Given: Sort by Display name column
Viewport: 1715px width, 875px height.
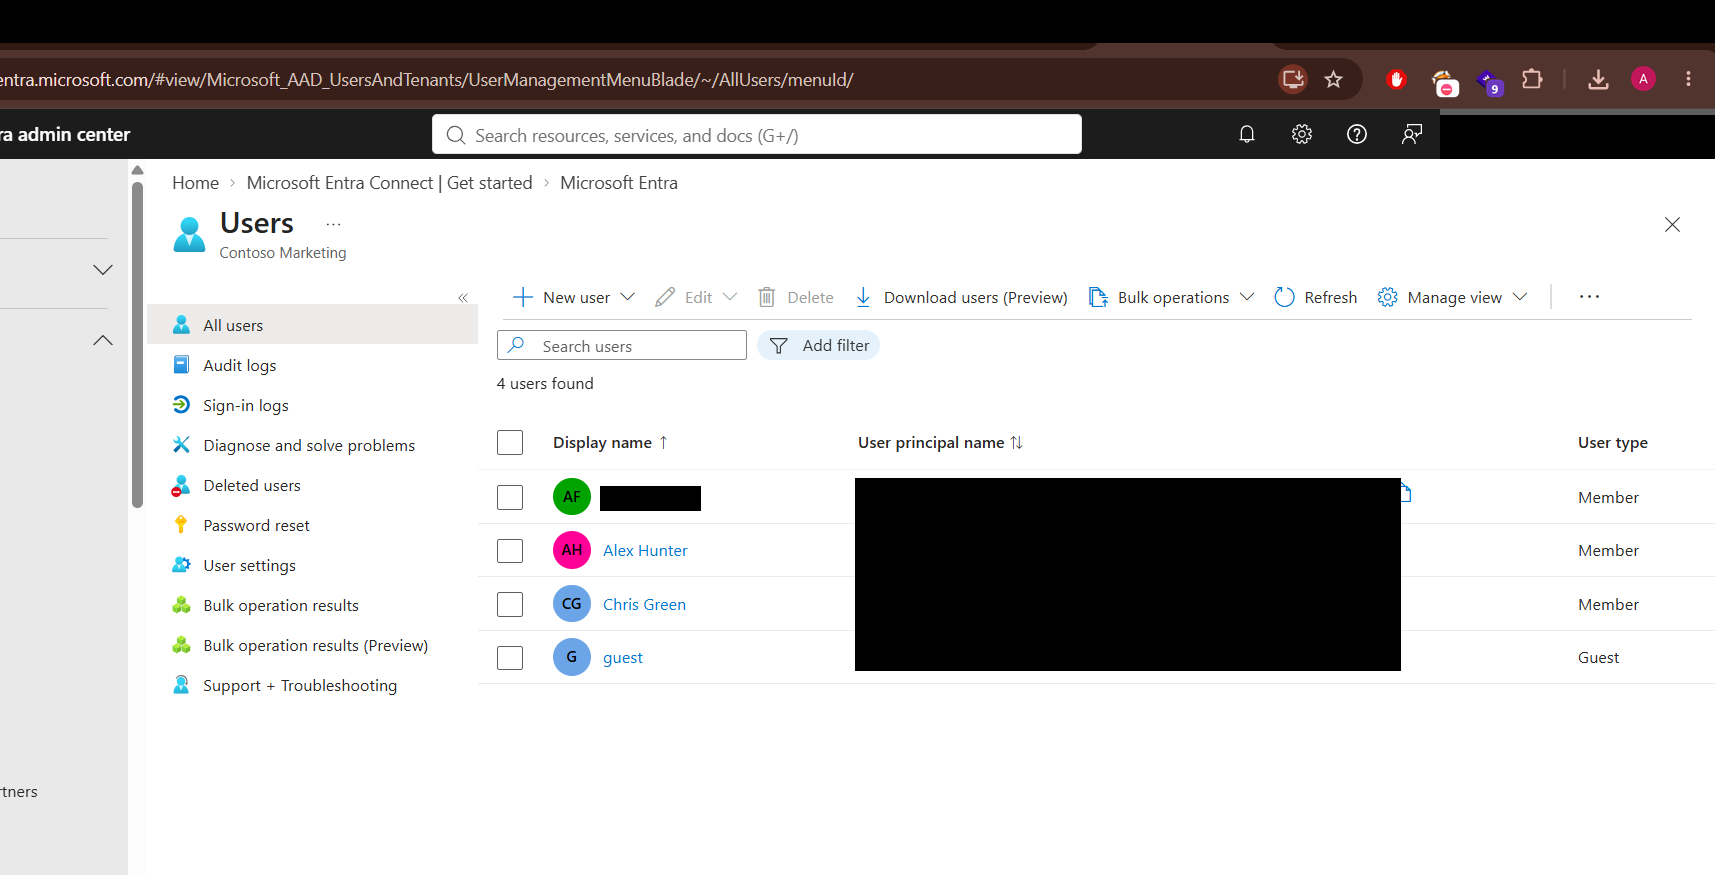Looking at the screenshot, I should (610, 443).
